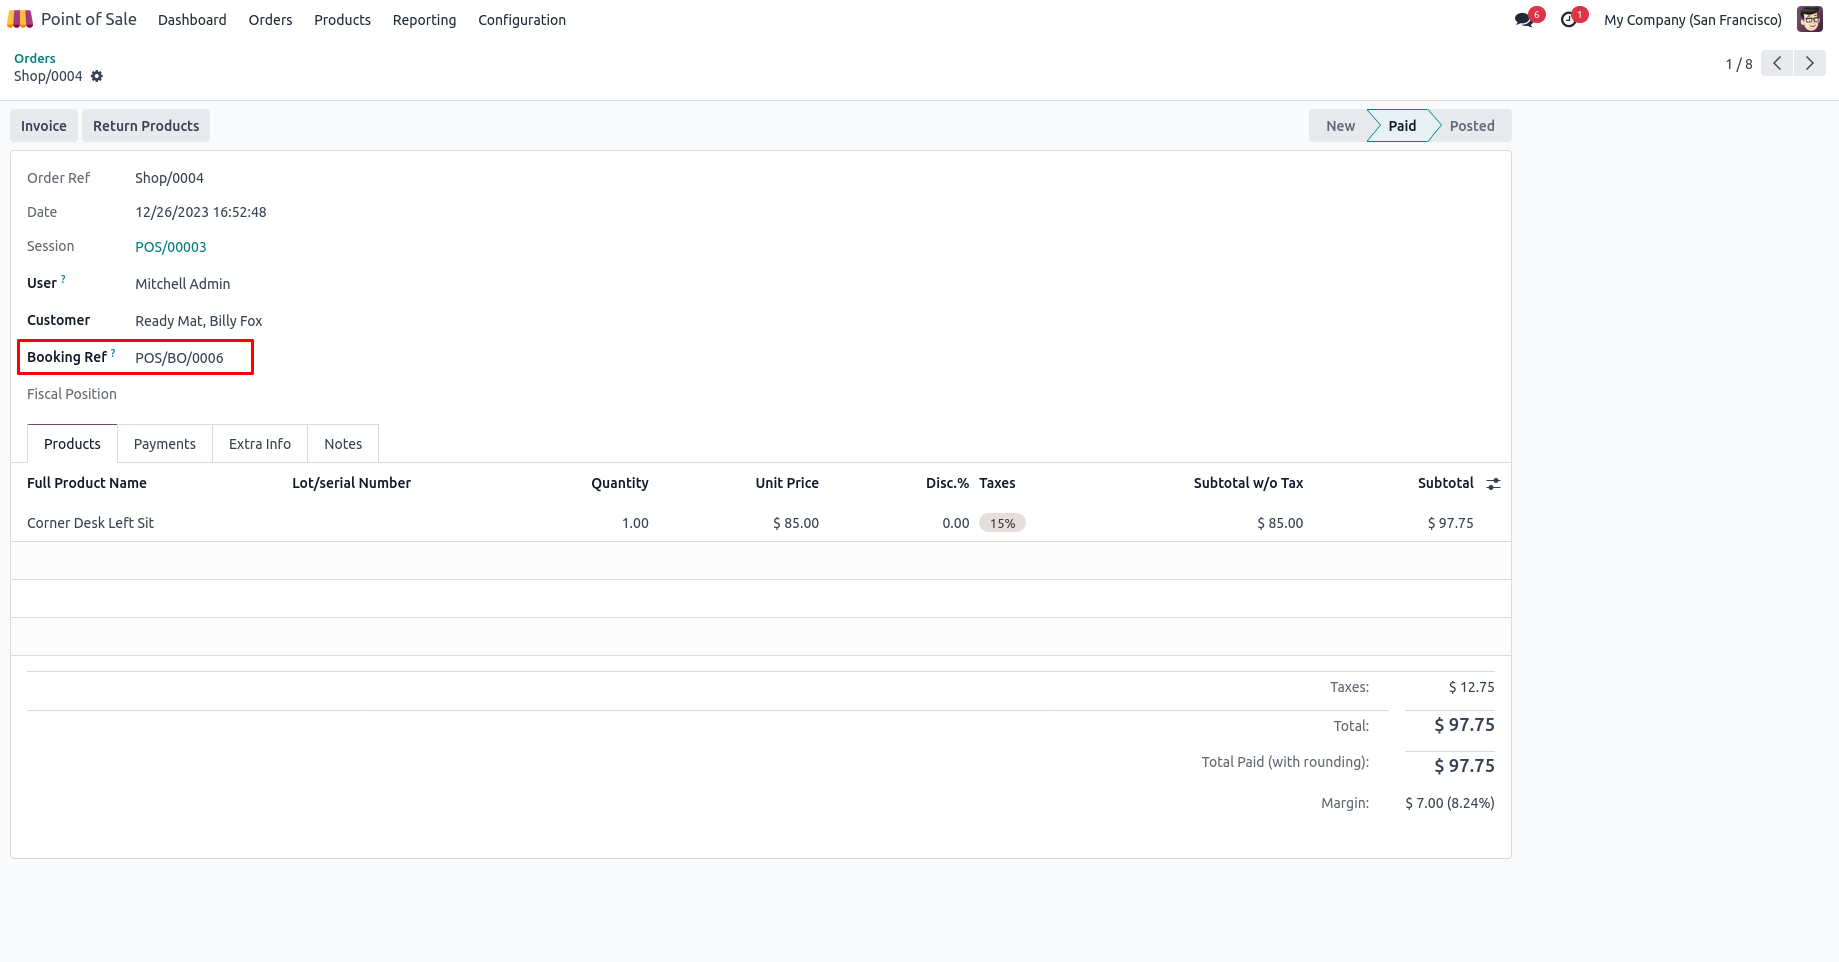This screenshot has width=1839, height=962.
Task: Expand the Configuration menu
Action: coord(521,20)
